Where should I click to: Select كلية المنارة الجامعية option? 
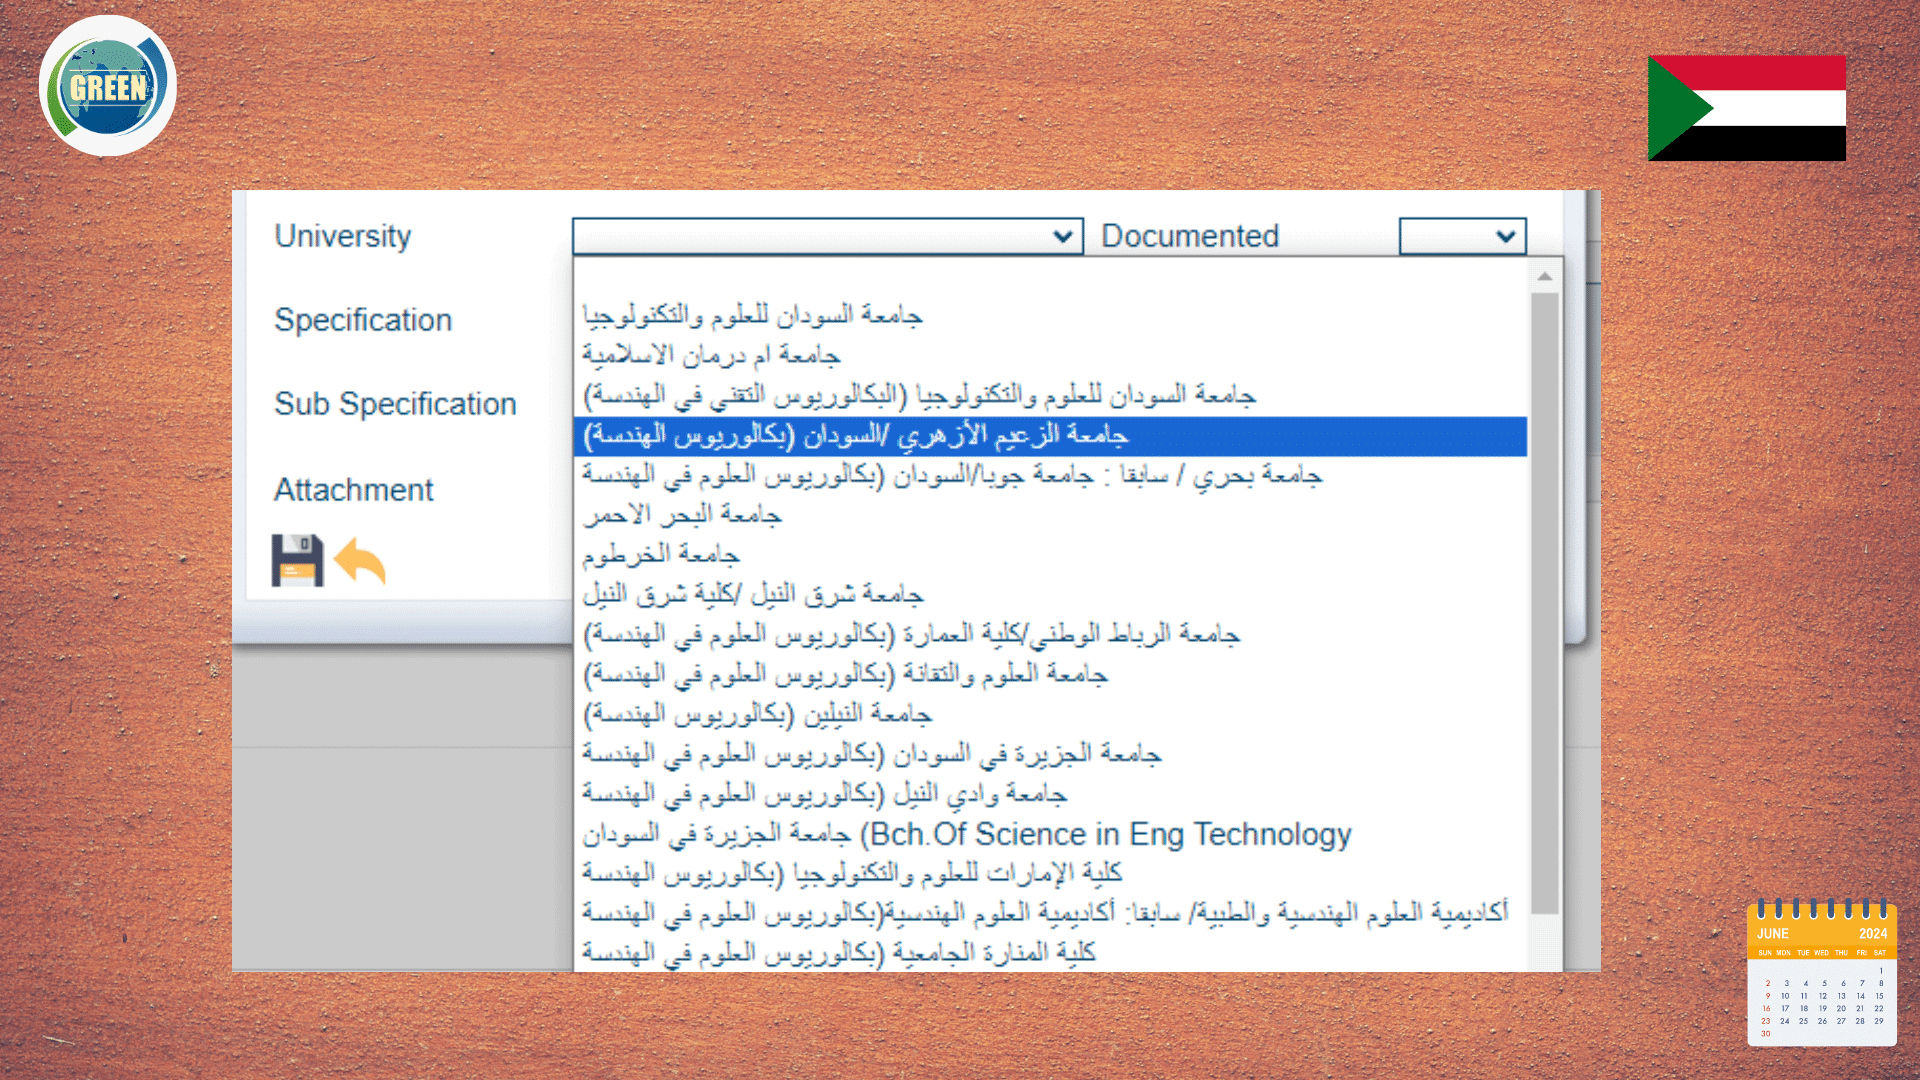(838, 953)
